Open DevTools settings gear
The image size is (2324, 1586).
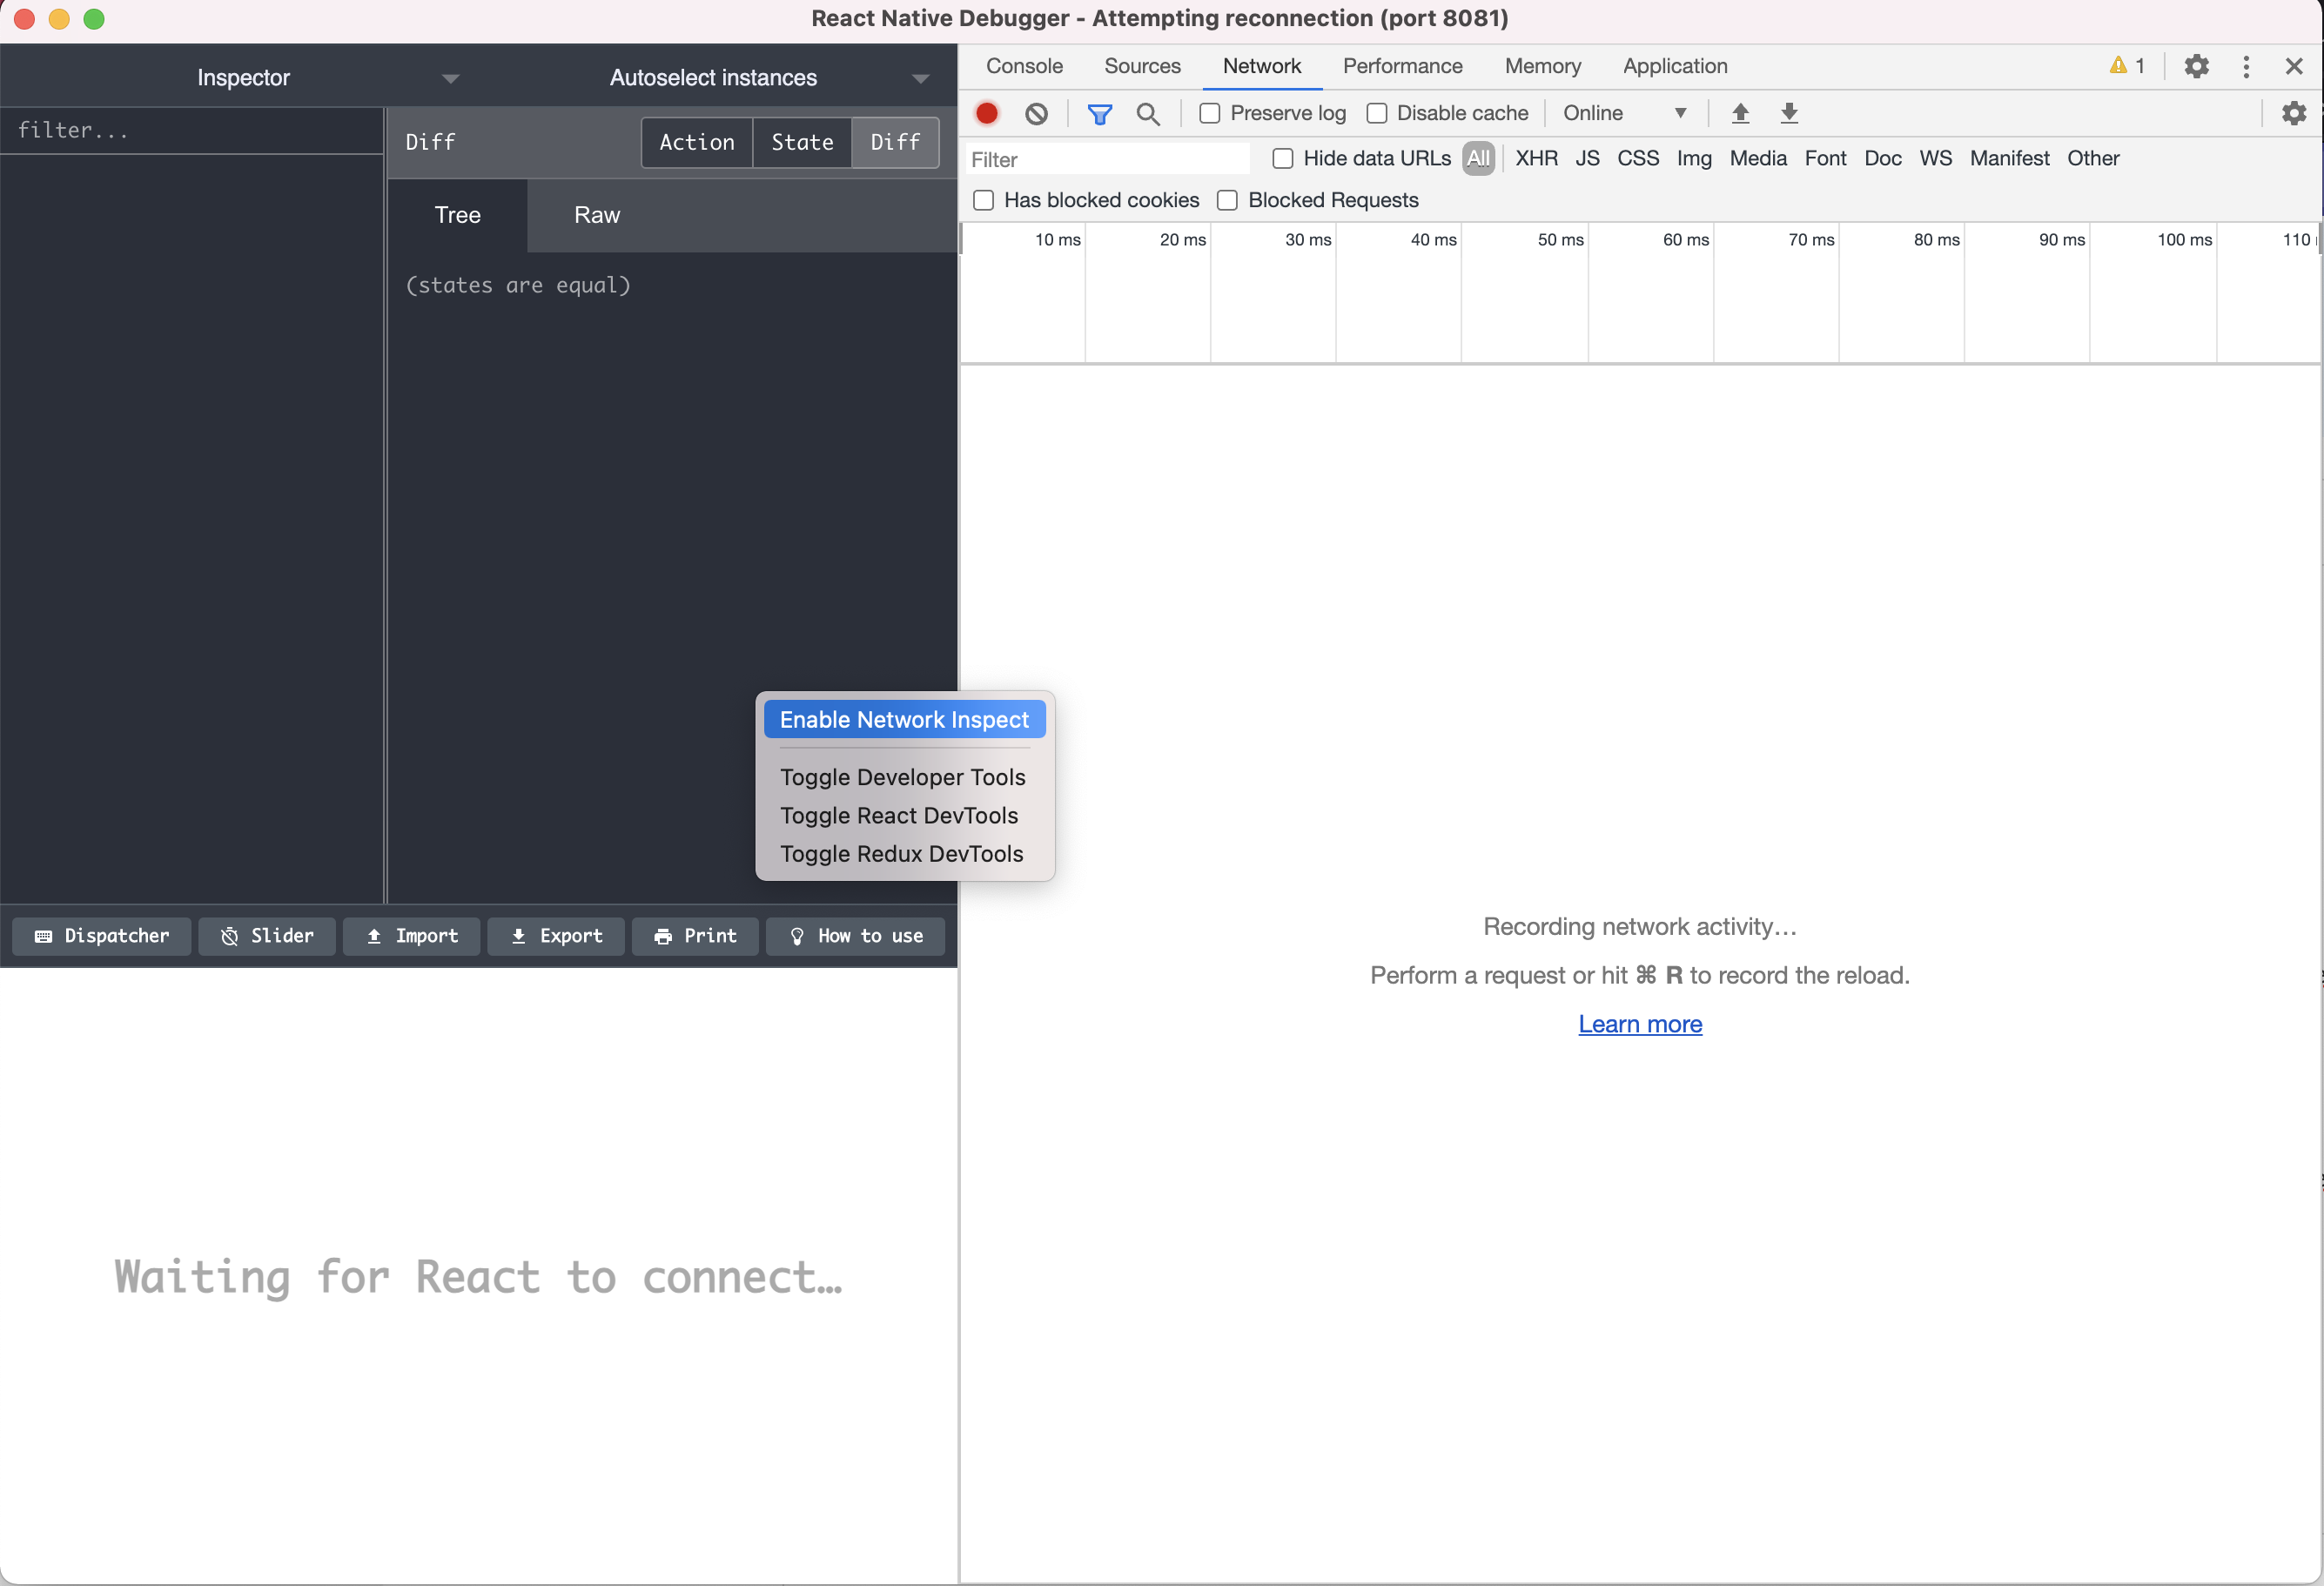(2196, 66)
